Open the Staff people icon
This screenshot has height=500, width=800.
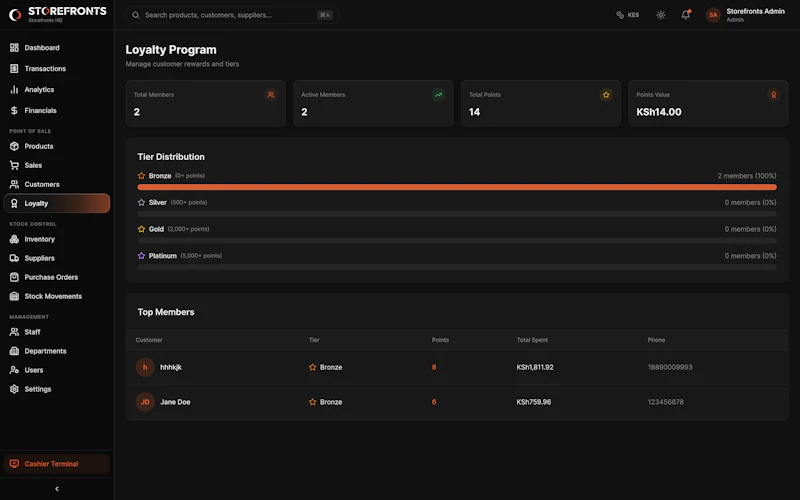[x=14, y=332]
